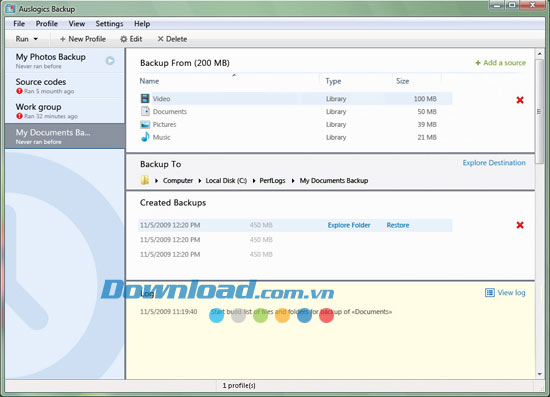Create a New Profile

tap(83, 39)
